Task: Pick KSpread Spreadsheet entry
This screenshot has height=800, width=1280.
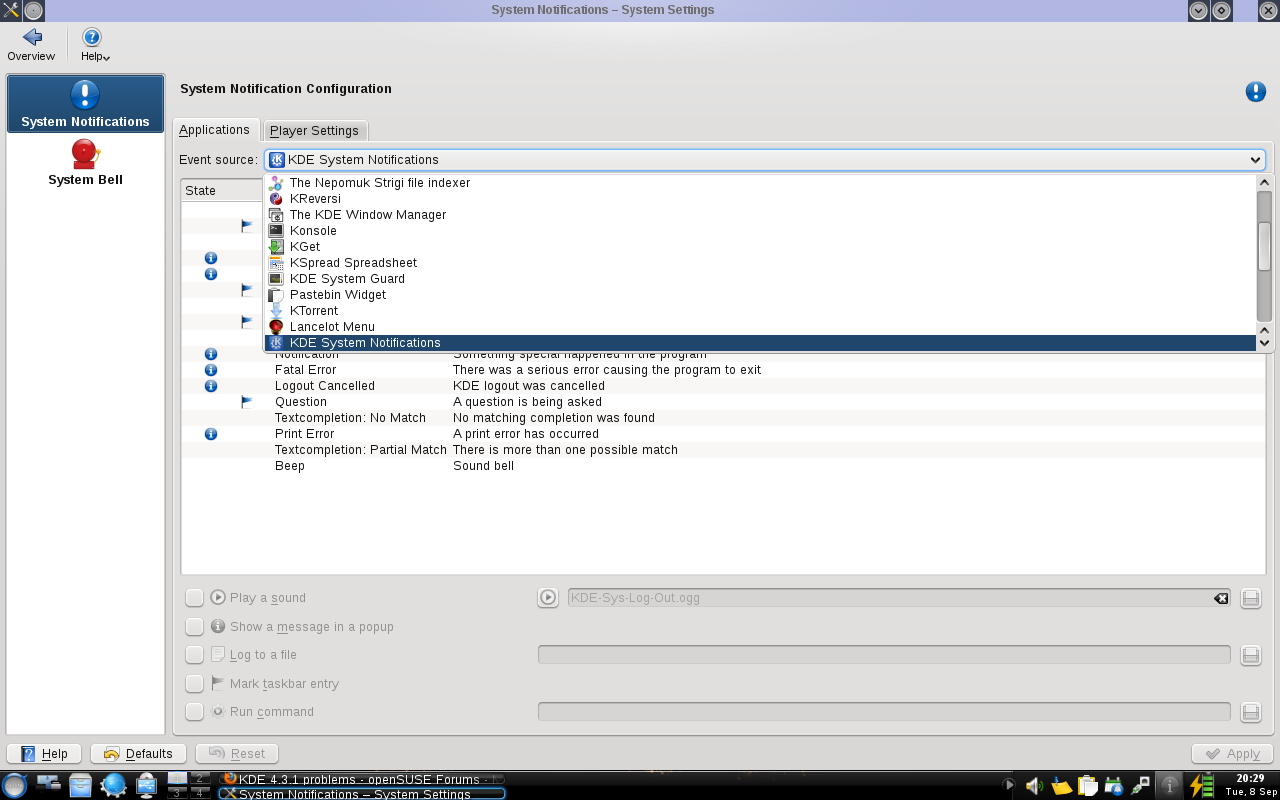Action: pyautogui.click(x=760, y=263)
